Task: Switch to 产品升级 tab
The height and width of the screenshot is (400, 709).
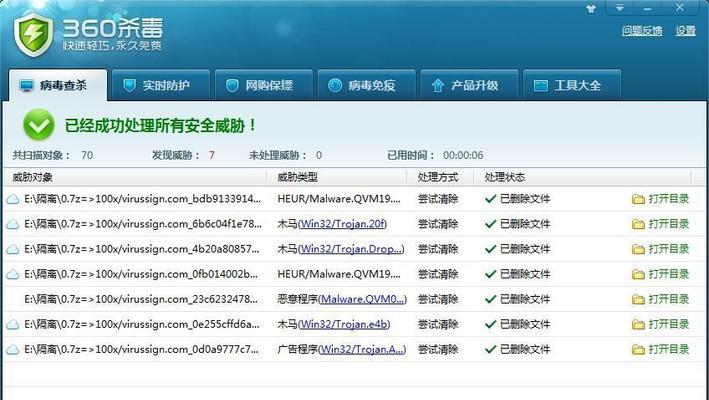Action: click(x=469, y=85)
